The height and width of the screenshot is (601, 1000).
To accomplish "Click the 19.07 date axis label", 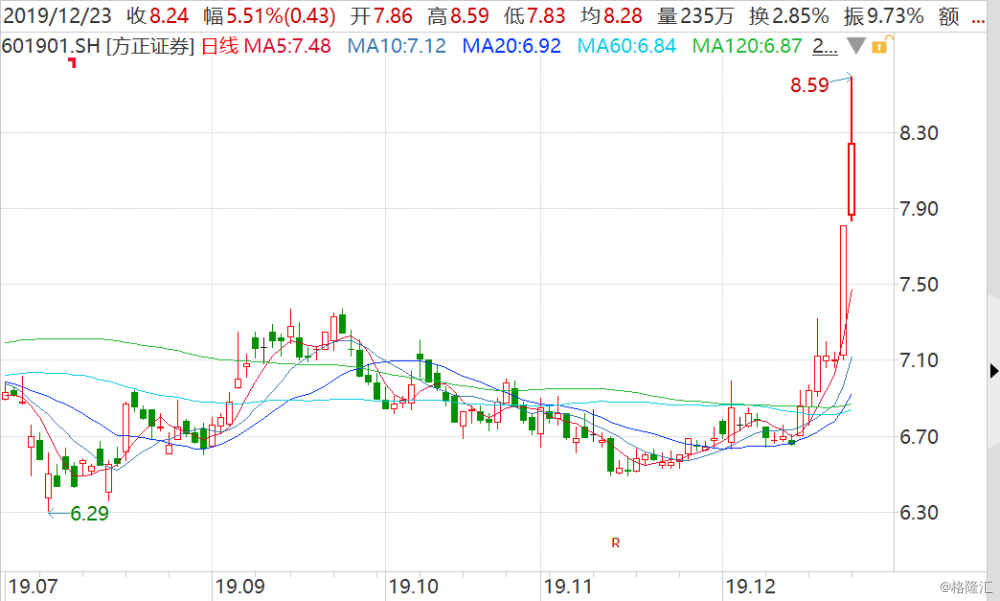I will (x=33, y=586).
